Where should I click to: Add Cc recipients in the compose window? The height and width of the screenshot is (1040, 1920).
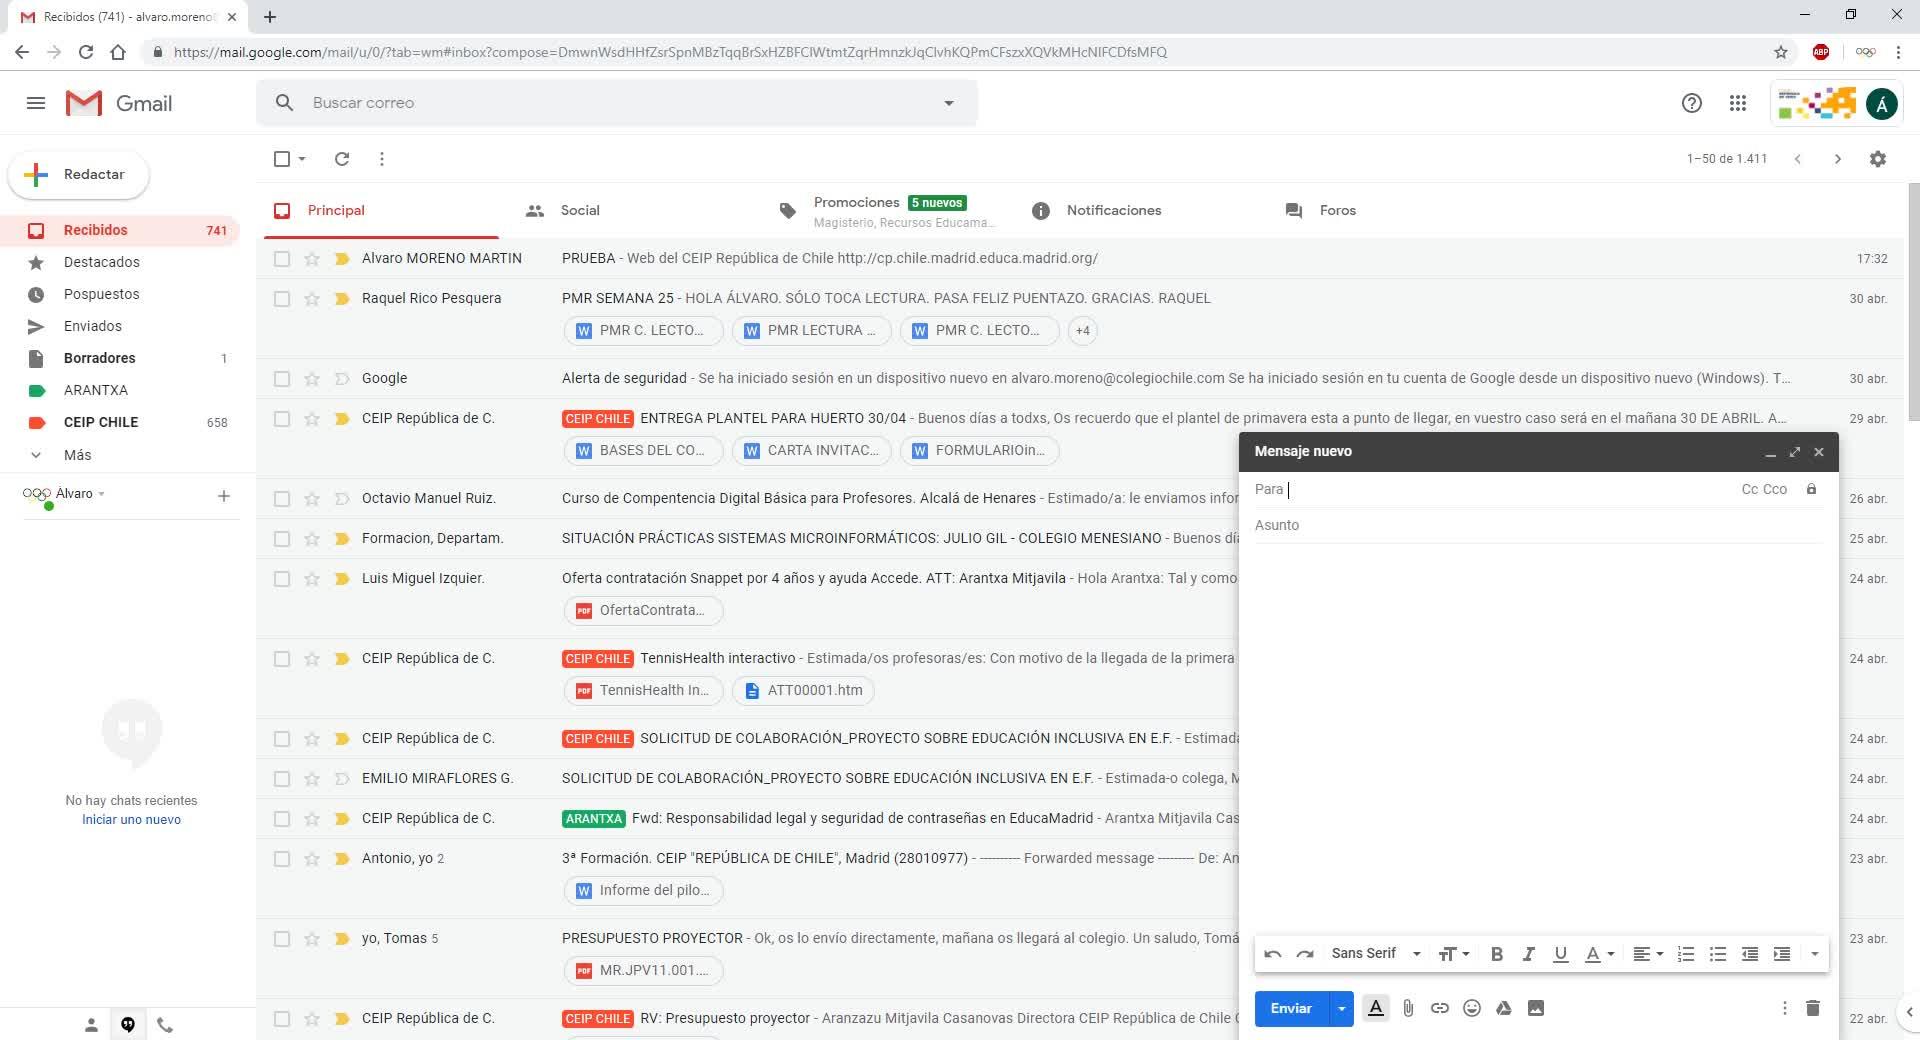coord(1750,490)
